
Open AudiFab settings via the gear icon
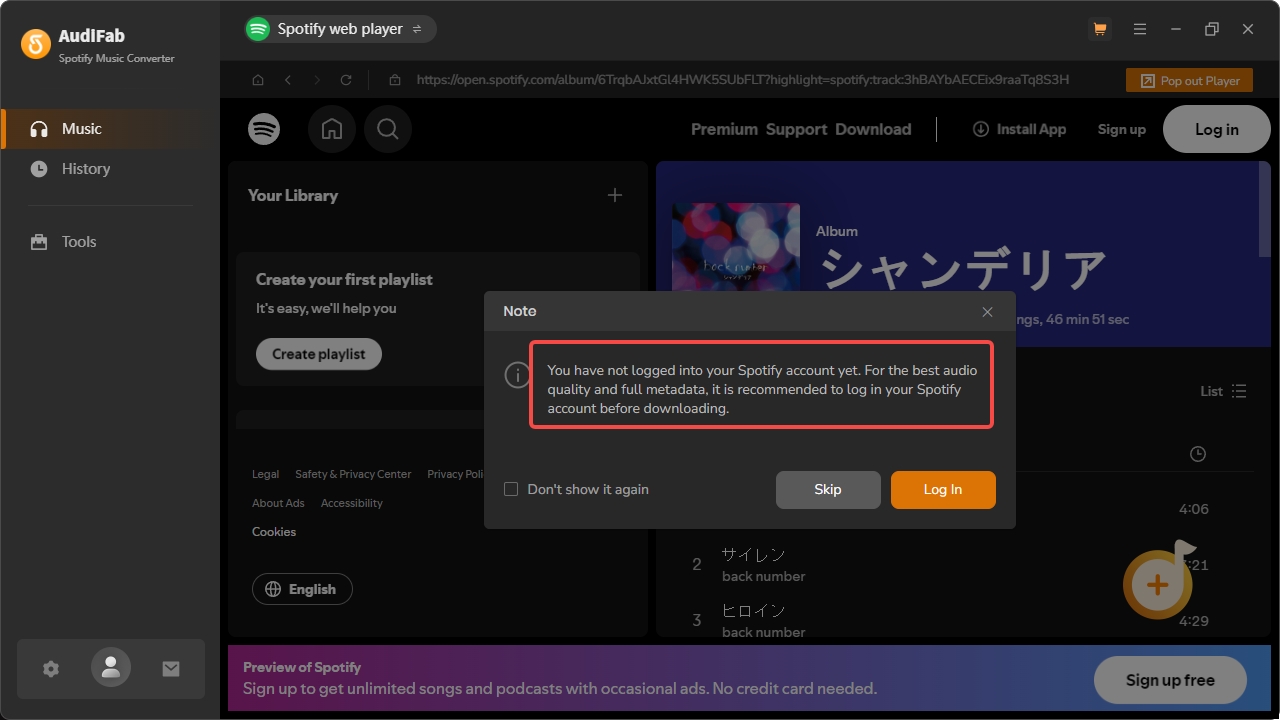[x=50, y=668]
